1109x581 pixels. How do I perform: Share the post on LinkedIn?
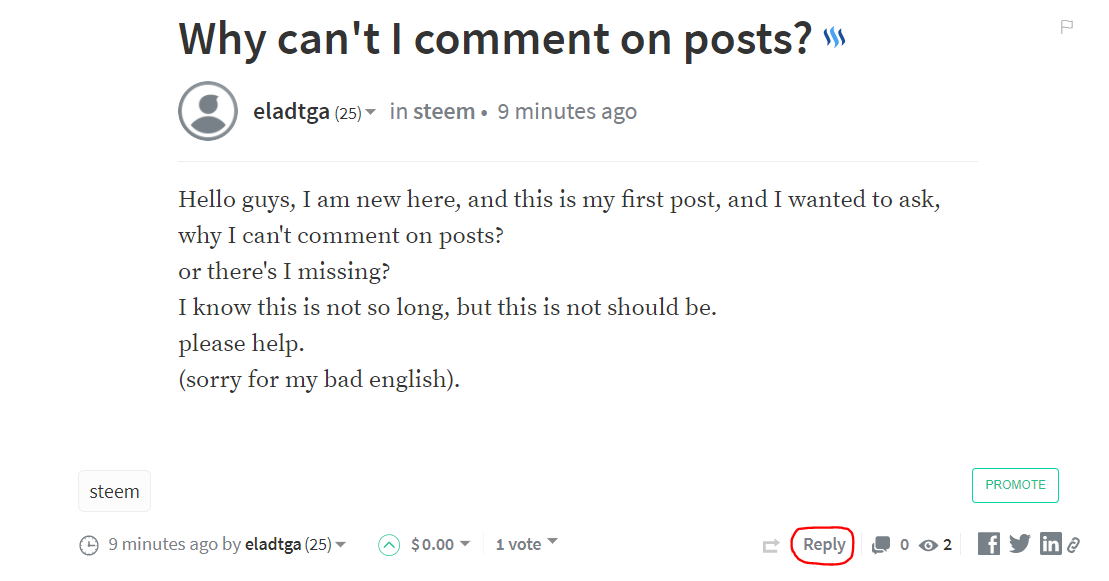[x=1050, y=544]
